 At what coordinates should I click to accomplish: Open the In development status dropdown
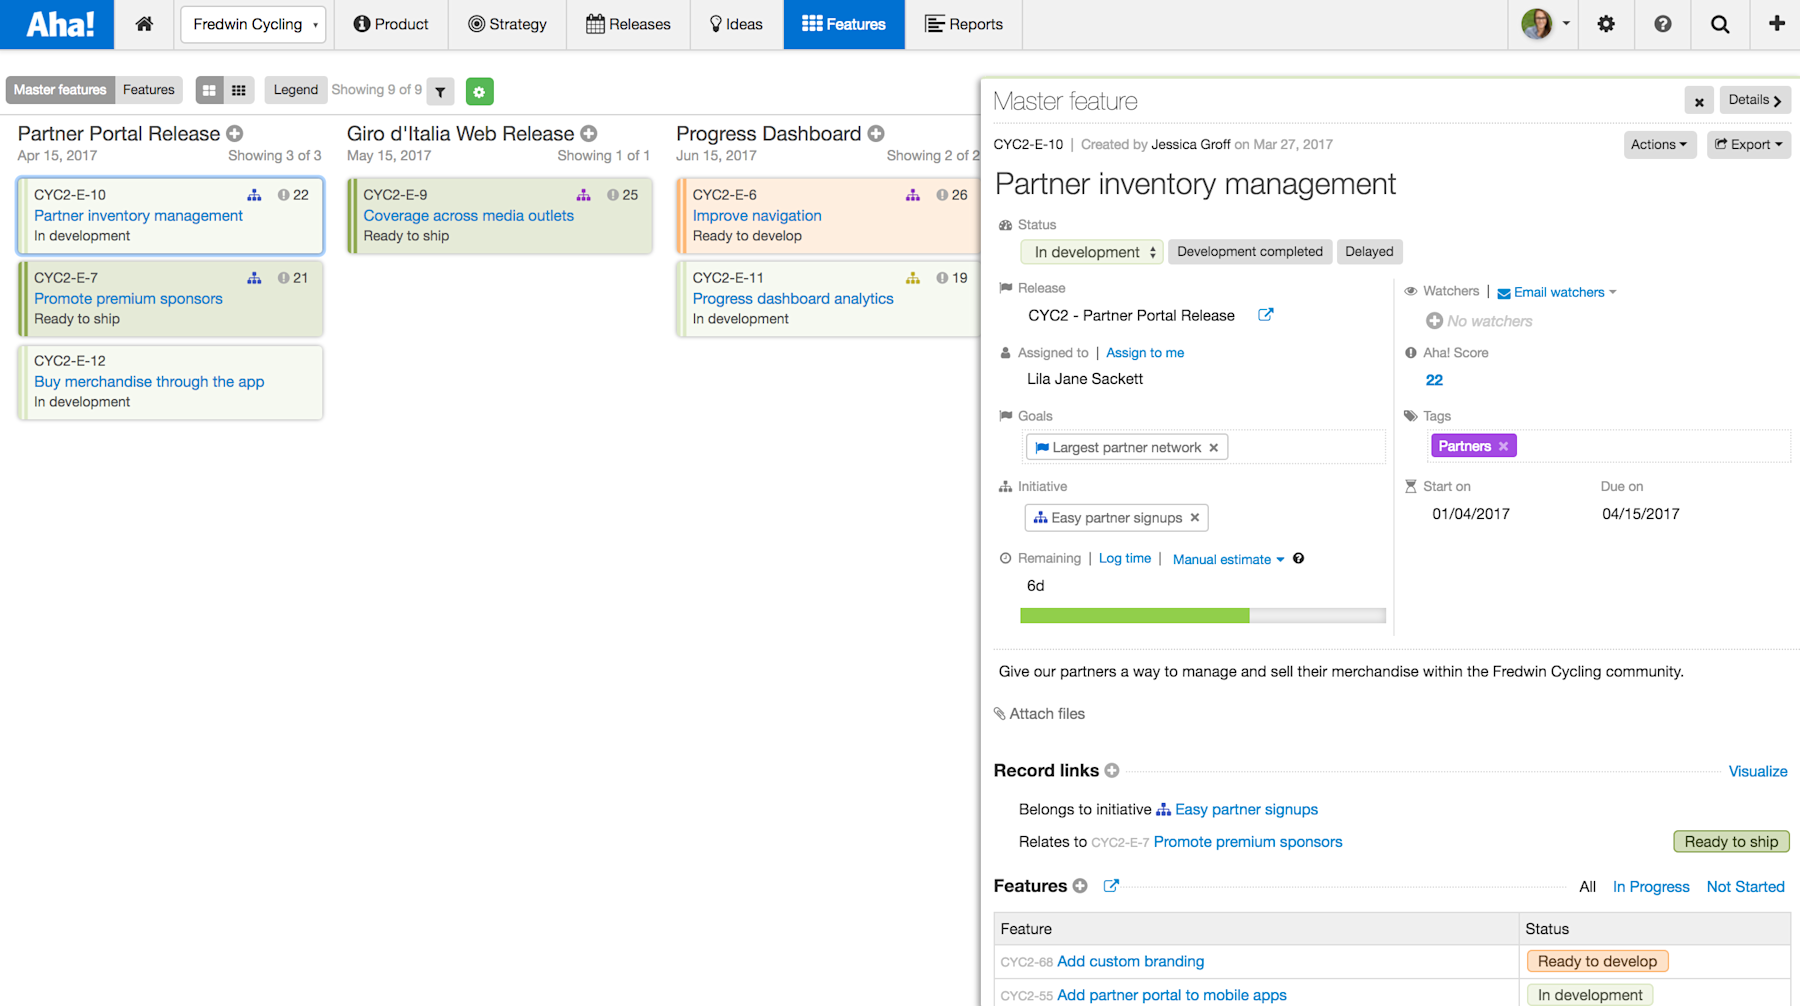point(1091,252)
